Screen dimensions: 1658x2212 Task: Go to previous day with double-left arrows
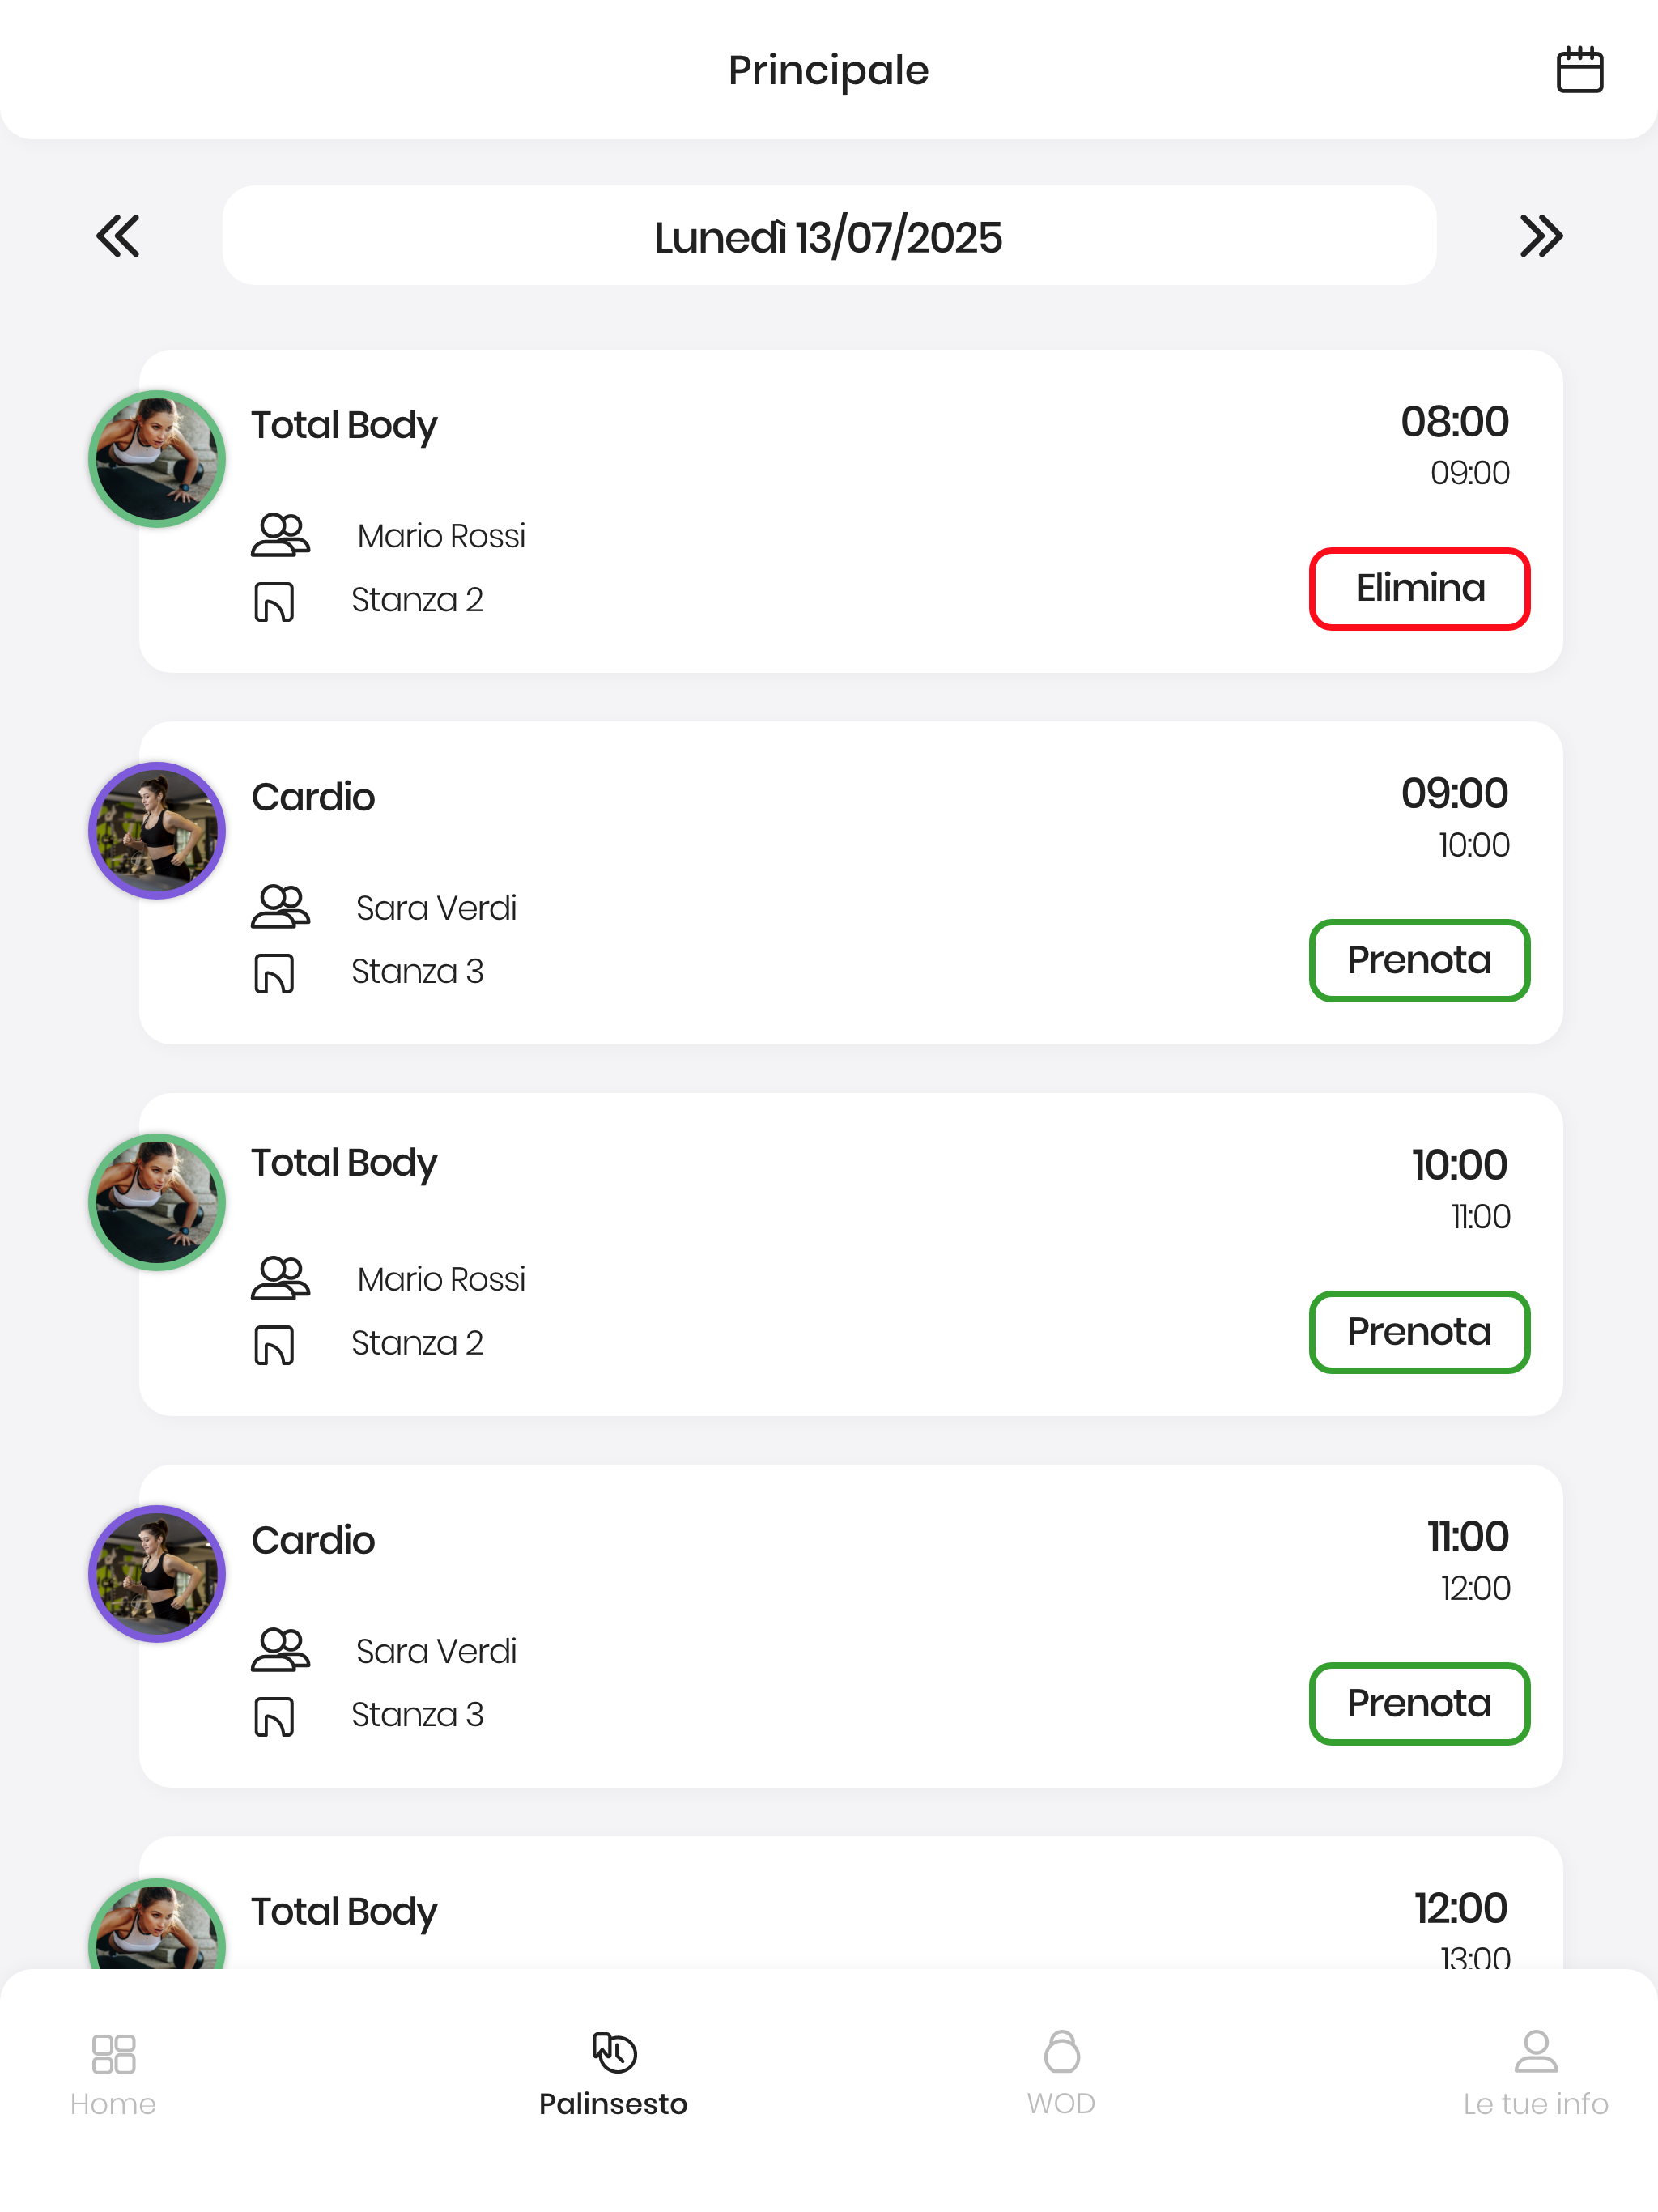(118, 236)
